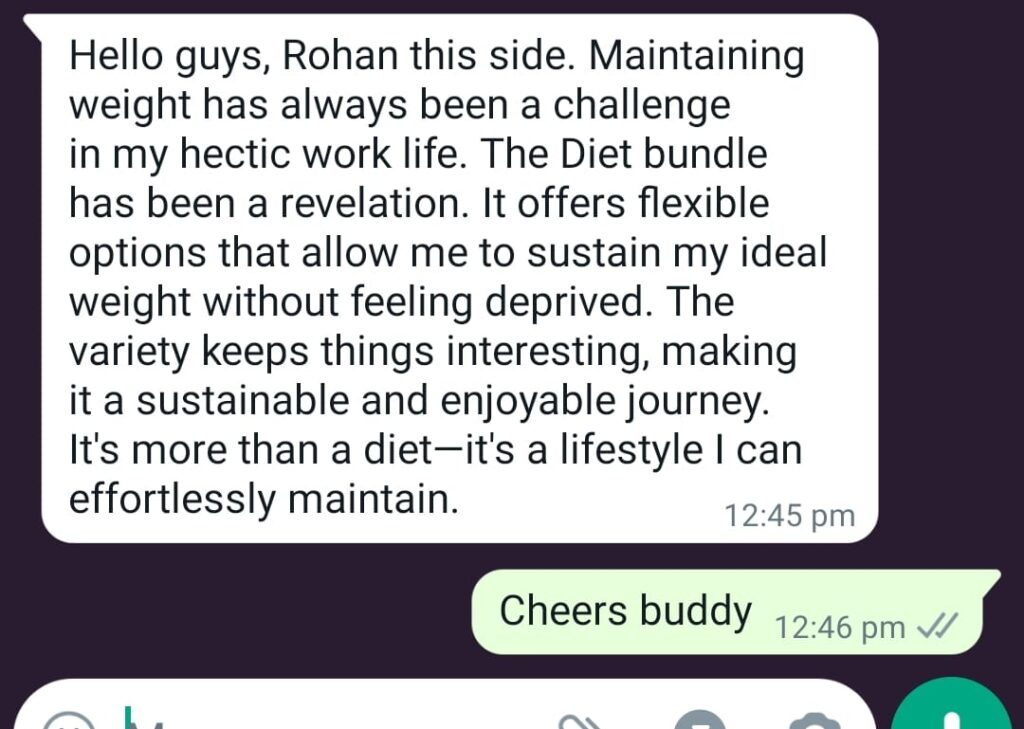Tap the phrase "It's more than a diet"

tap(251, 450)
